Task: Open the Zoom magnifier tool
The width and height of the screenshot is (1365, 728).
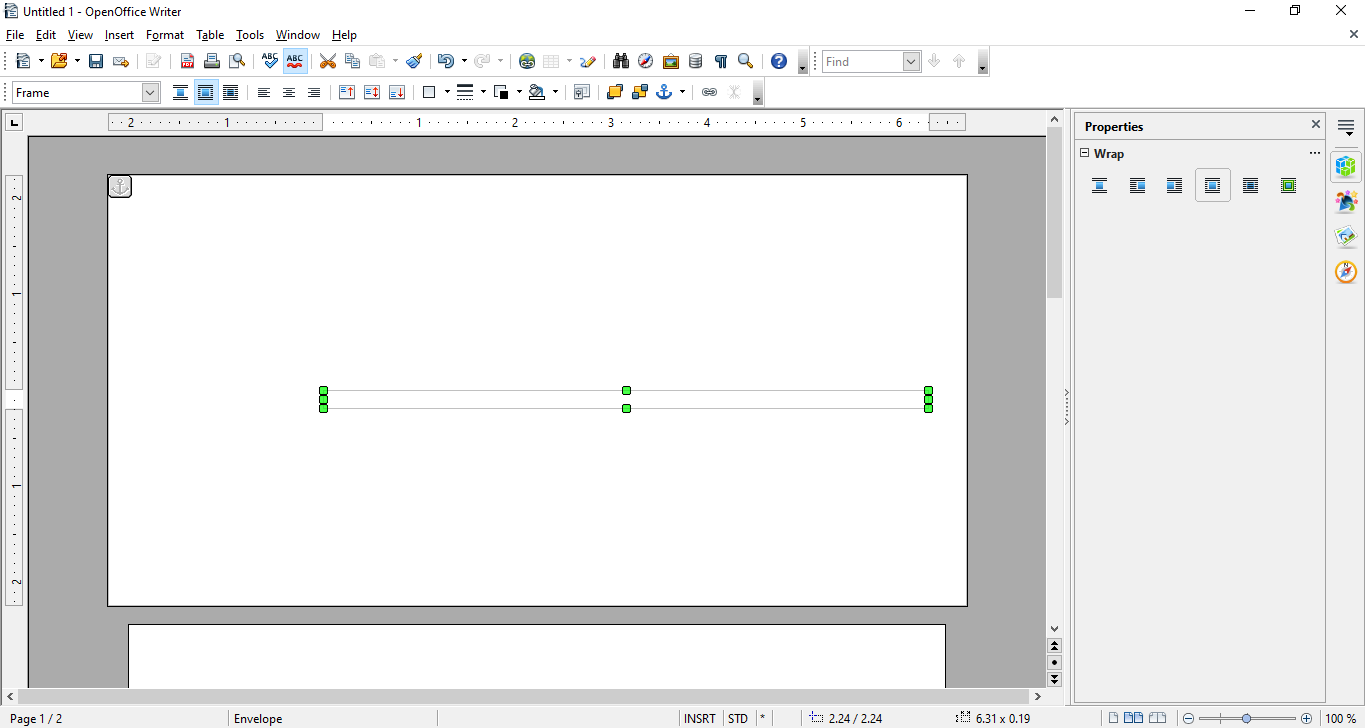Action: 745,61
